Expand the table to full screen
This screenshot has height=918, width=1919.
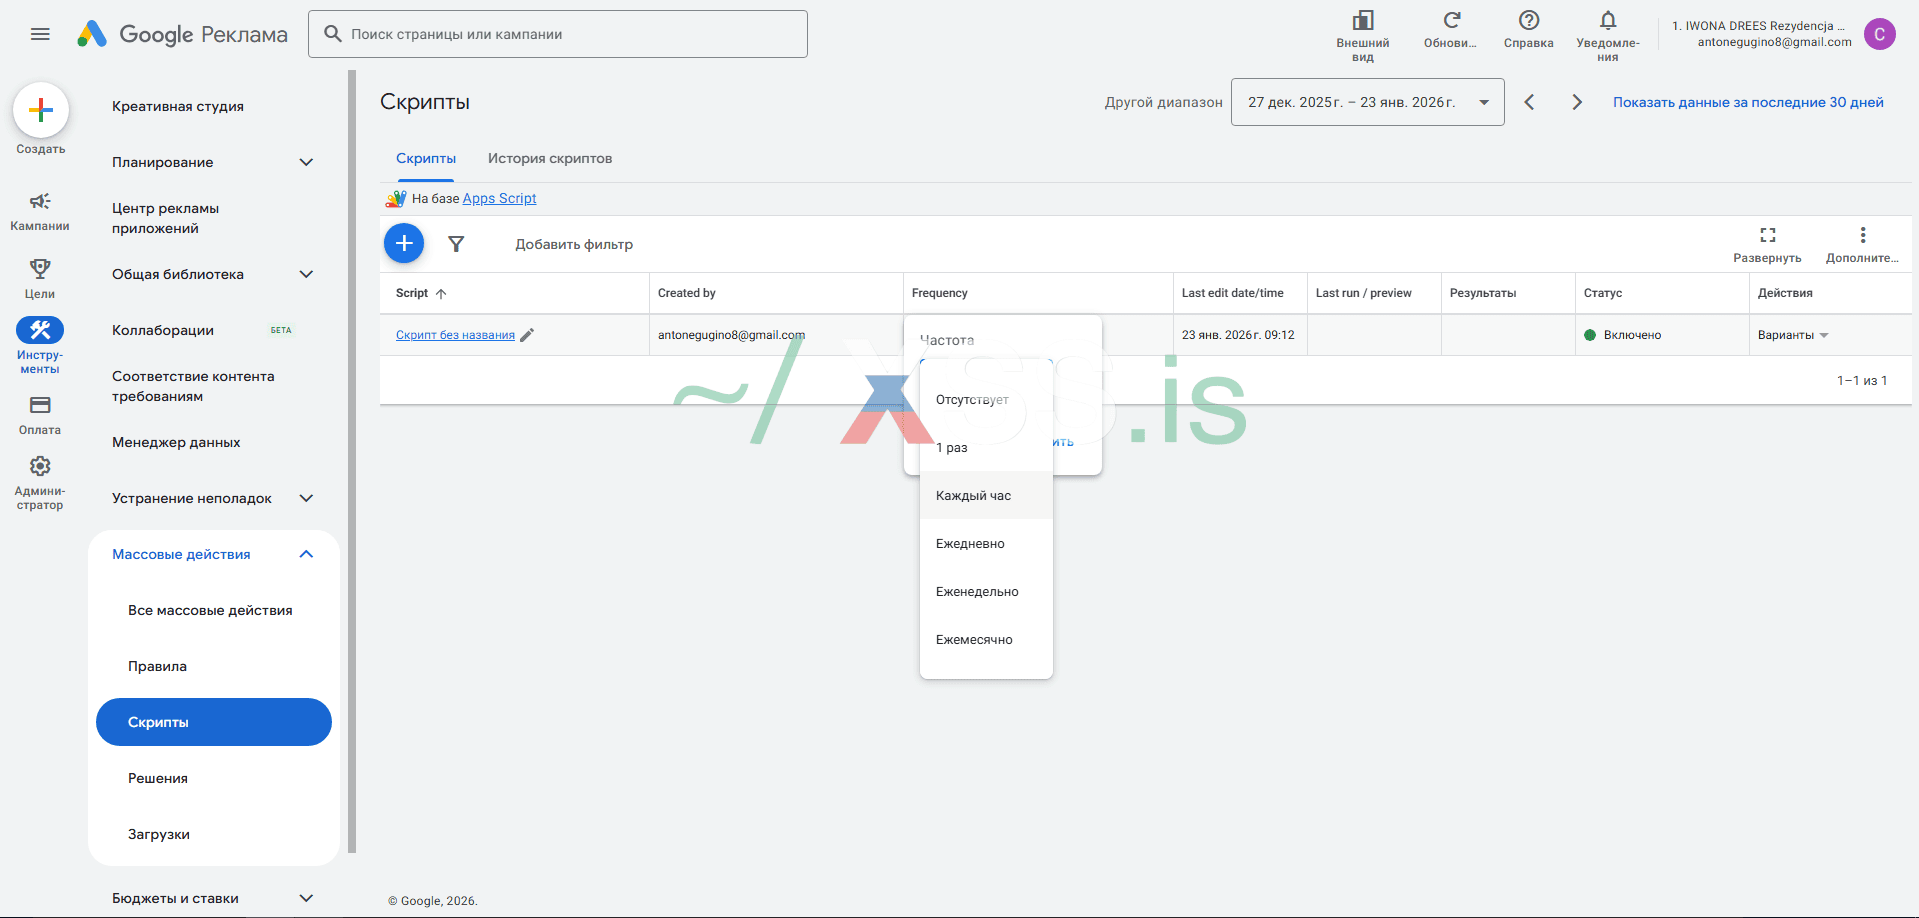(x=1767, y=235)
